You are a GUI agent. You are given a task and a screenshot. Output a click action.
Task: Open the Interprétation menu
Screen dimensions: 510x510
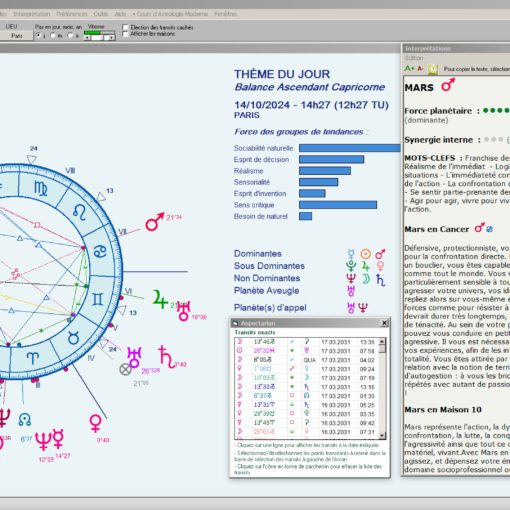(x=32, y=14)
